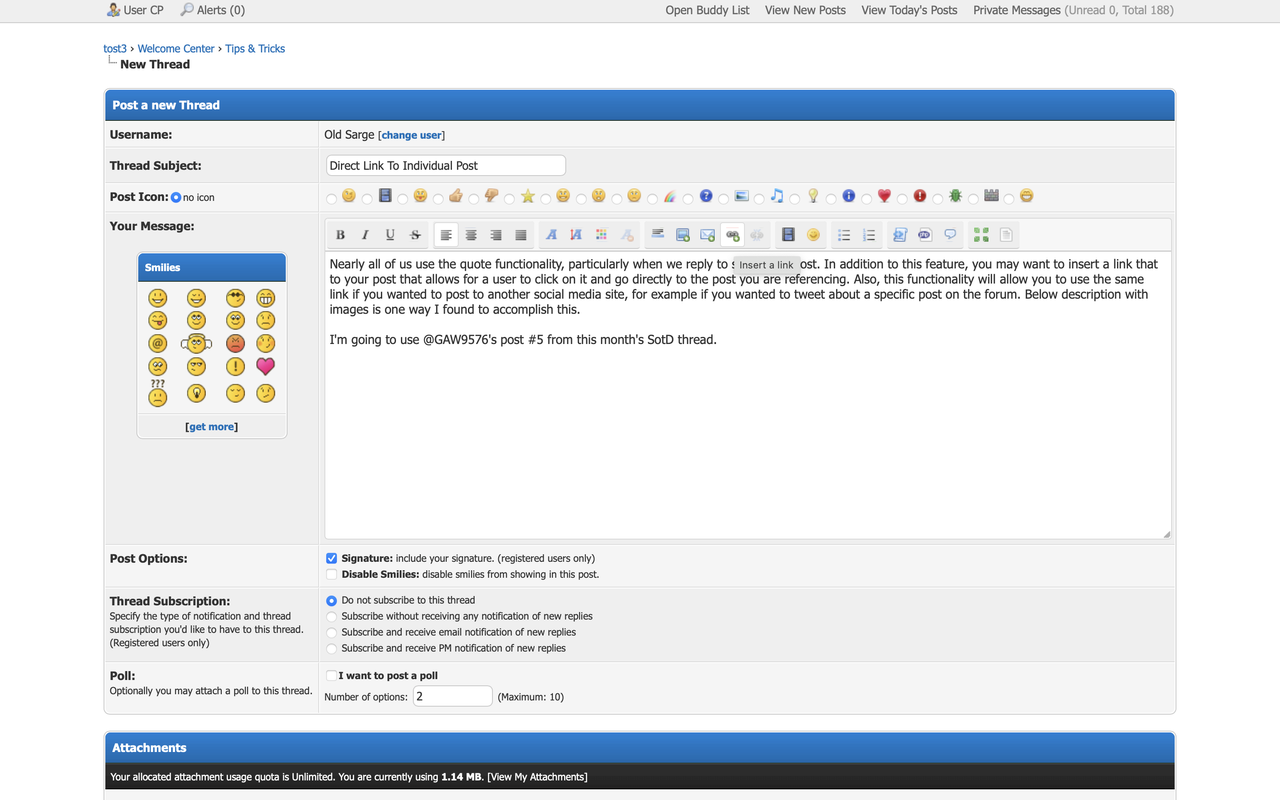1280x800 pixels.
Task: Click the unlink icon
Action: click(x=757, y=235)
